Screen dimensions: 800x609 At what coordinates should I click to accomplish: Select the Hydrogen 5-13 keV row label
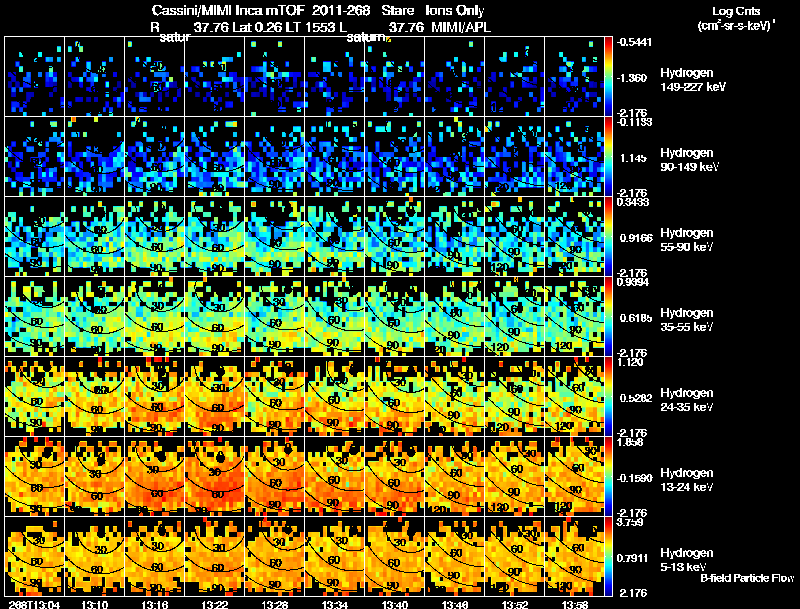(x=687, y=560)
